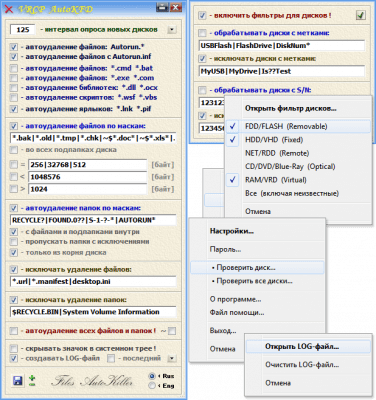Toggle the 'автоудаление файлов по маскам' checkbox
This screenshot has height=400, width=376.
[x=14, y=126]
